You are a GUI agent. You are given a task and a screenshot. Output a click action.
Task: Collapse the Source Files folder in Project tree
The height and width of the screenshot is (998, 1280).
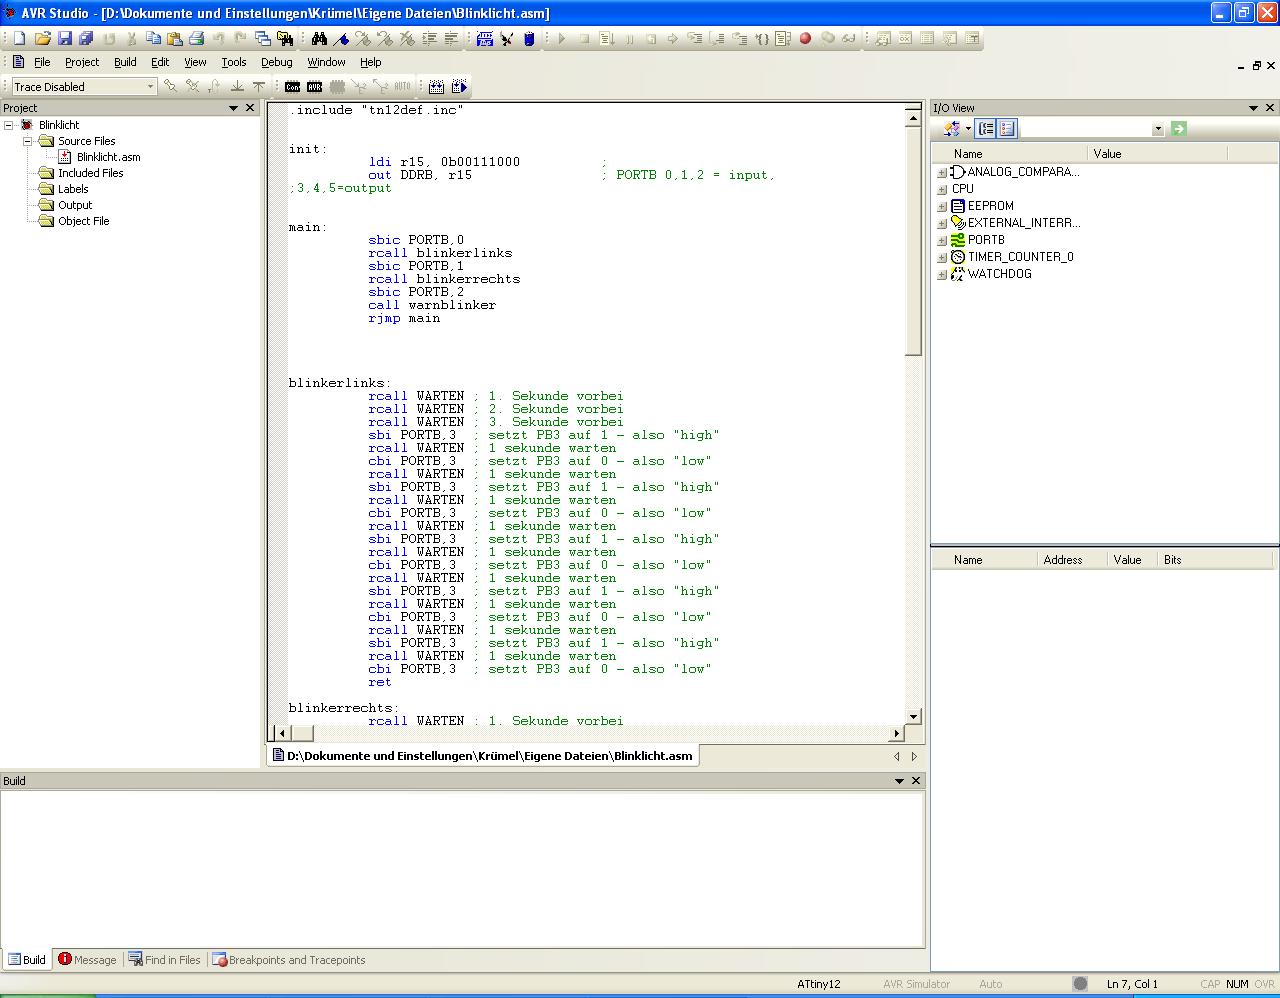28,141
